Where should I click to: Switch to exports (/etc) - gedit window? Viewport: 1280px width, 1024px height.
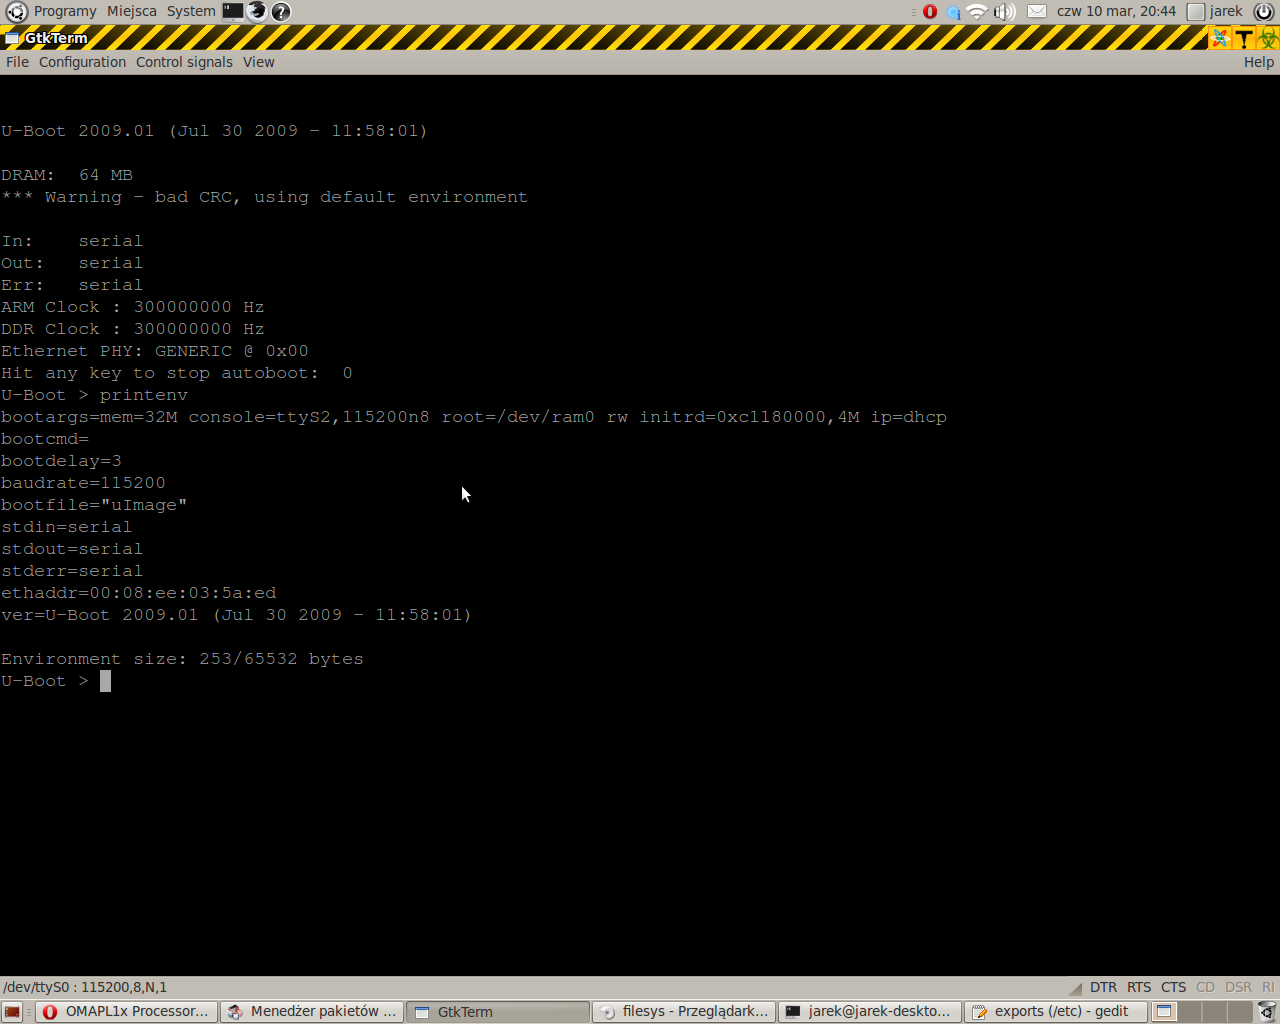pos(1056,1012)
